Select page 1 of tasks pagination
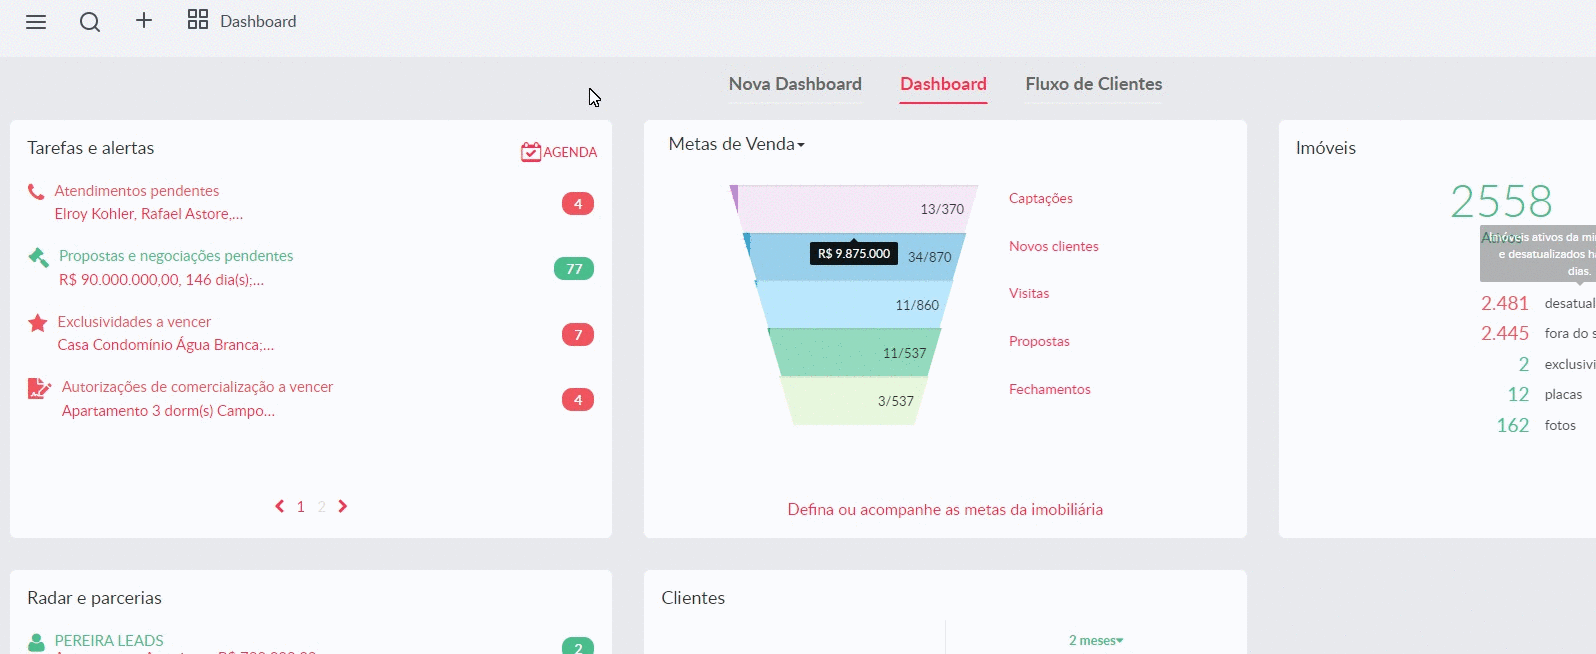This screenshot has width=1596, height=654. click(x=300, y=507)
